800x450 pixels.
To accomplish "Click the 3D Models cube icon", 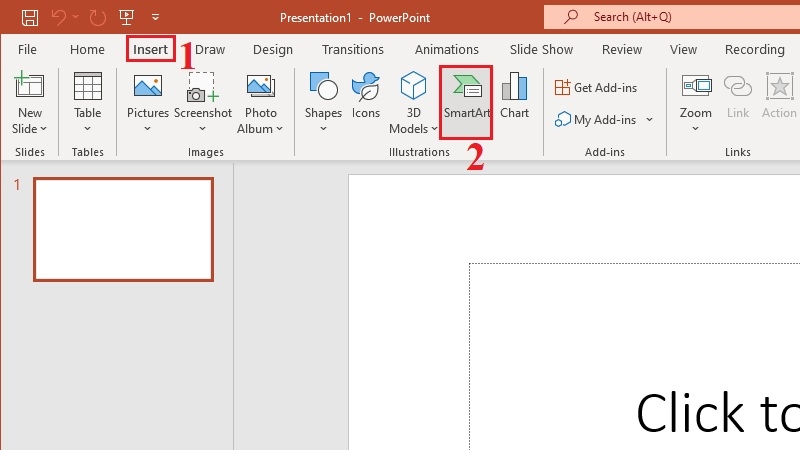I will tap(413, 85).
